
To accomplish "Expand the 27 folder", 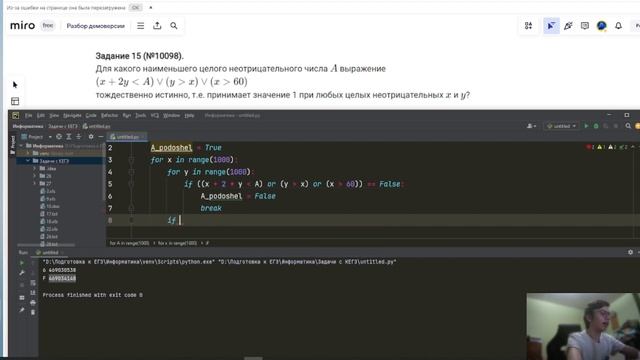I will pyautogui.click(x=35, y=184).
